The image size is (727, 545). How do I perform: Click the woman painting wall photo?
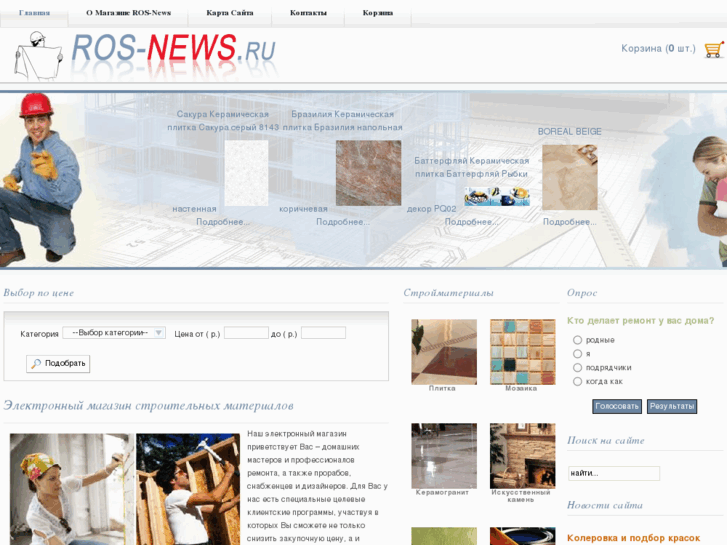[72, 489]
